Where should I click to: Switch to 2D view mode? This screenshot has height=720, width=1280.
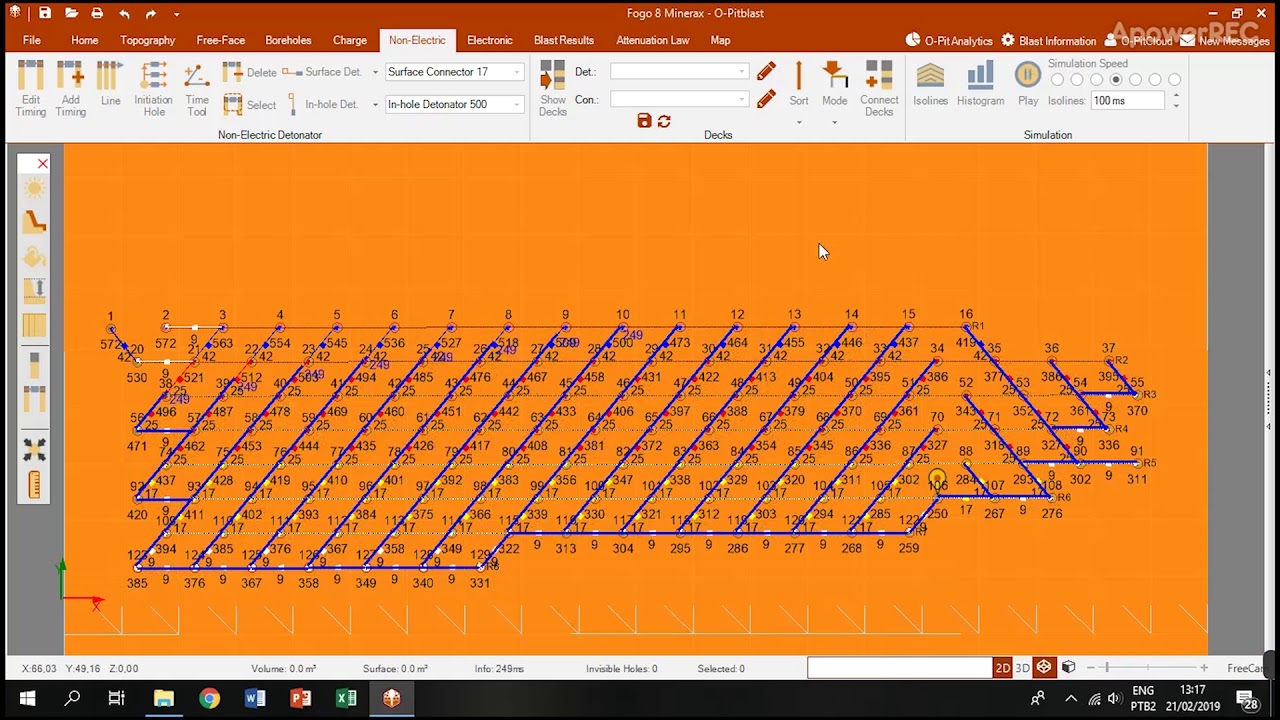tap(1002, 668)
